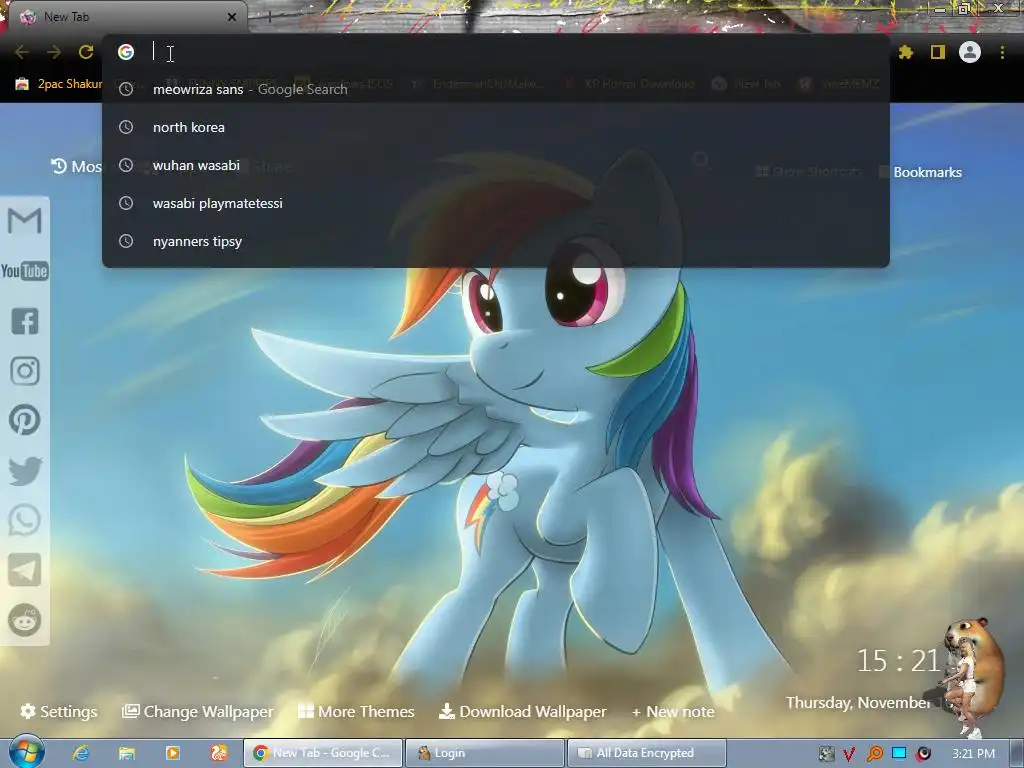Image resolution: width=1024 pixels, height=768 pixels.
Task: Open Twitter from the left sidebar
Action: point(25,471)
